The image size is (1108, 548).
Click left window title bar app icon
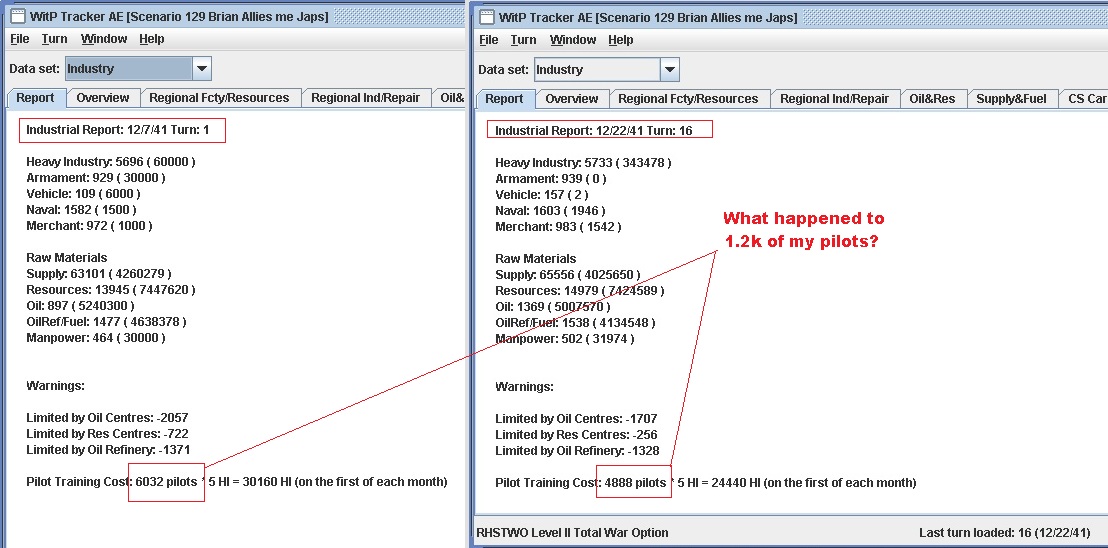point(16,16)
